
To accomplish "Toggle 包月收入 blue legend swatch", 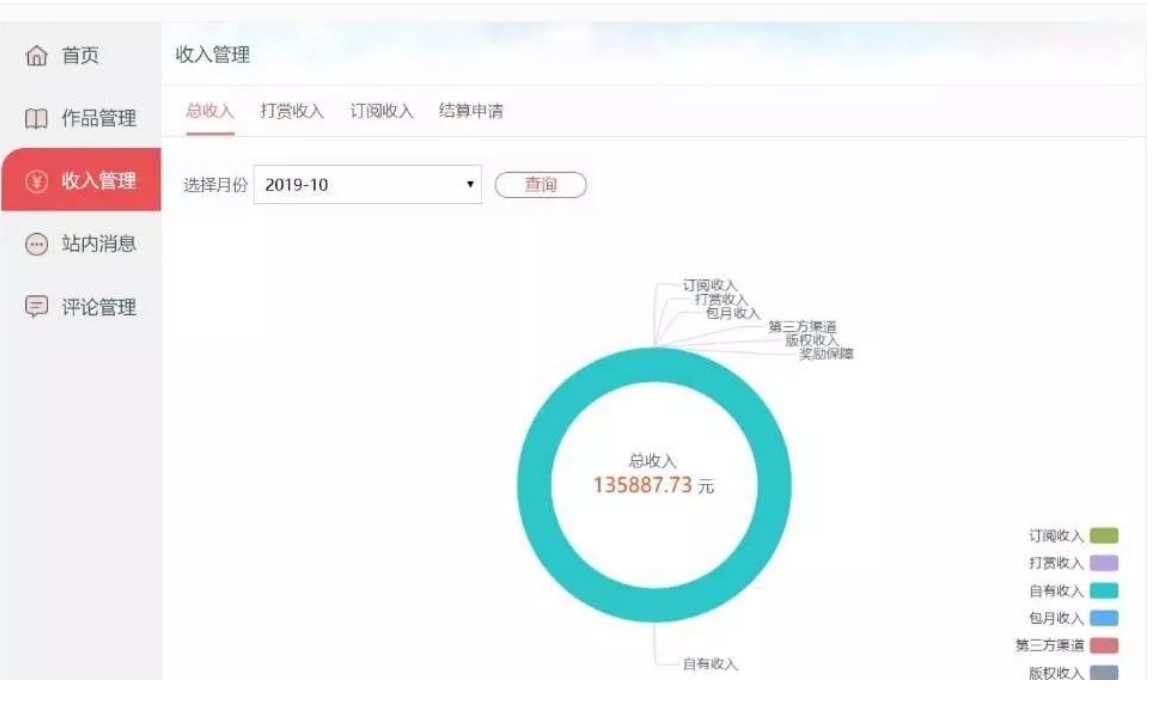I will [1104, 618].
